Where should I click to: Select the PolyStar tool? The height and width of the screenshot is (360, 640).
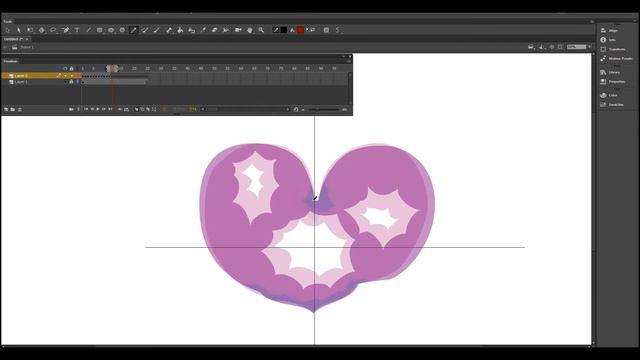click(x=122, y=30)
